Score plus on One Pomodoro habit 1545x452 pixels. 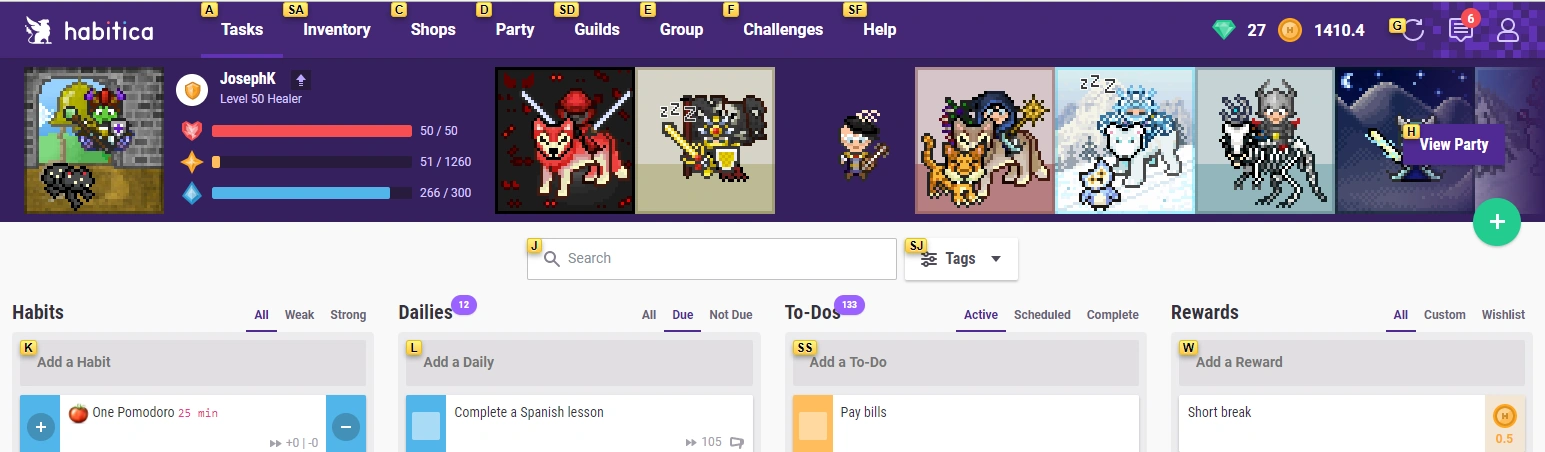point(40,426)
